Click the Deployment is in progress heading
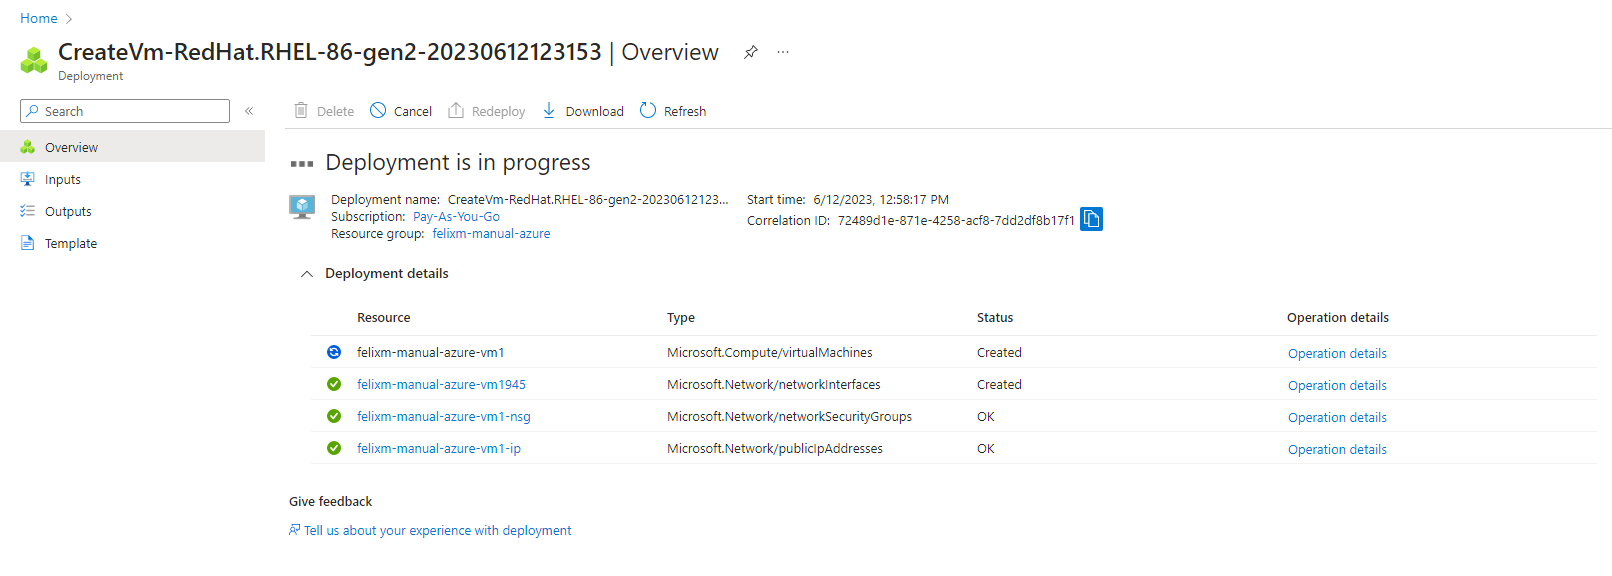 458,162
